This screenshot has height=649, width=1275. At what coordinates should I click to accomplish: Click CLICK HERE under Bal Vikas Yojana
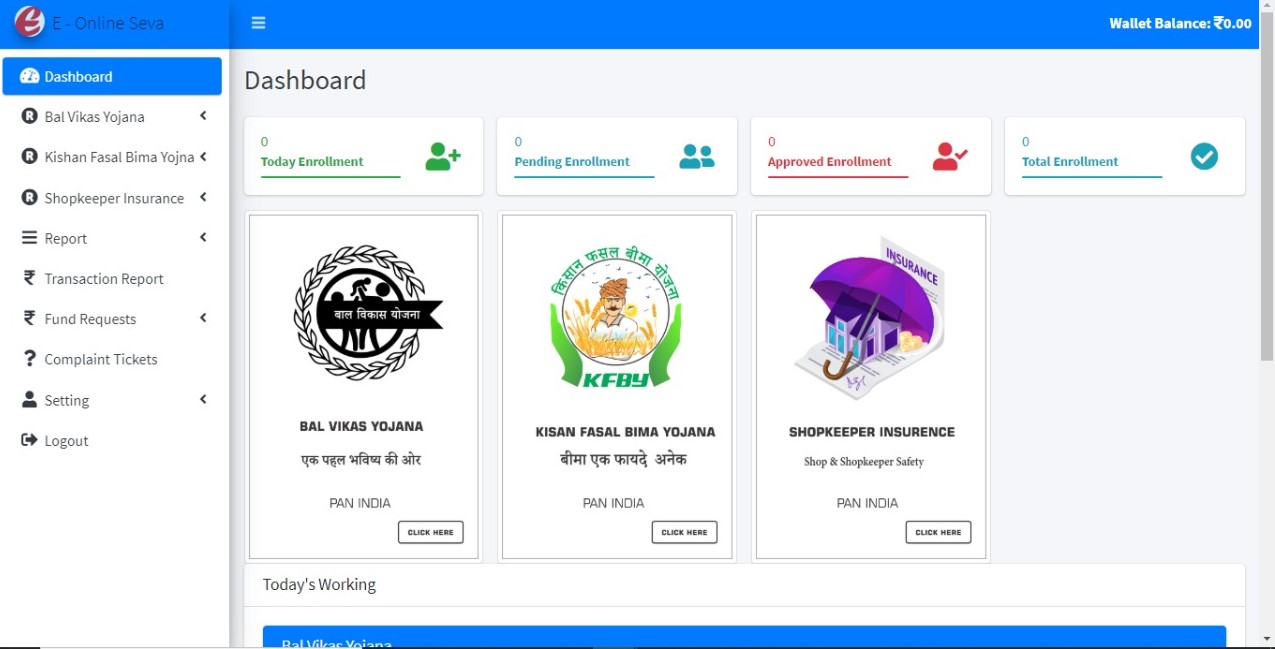pos(431,532)
